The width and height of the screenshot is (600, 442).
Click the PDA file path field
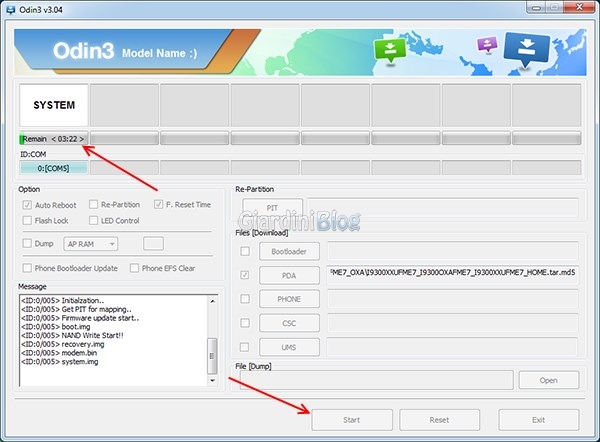452,275
